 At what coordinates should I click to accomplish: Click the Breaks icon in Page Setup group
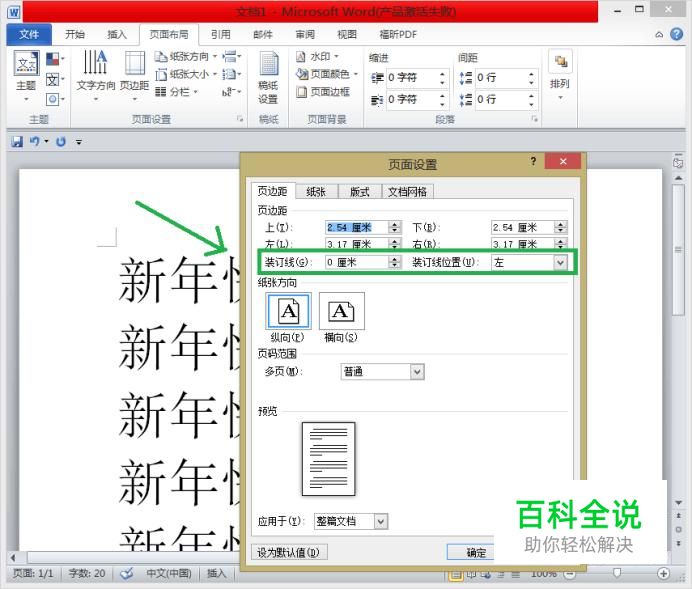click(x=231, y=56)
